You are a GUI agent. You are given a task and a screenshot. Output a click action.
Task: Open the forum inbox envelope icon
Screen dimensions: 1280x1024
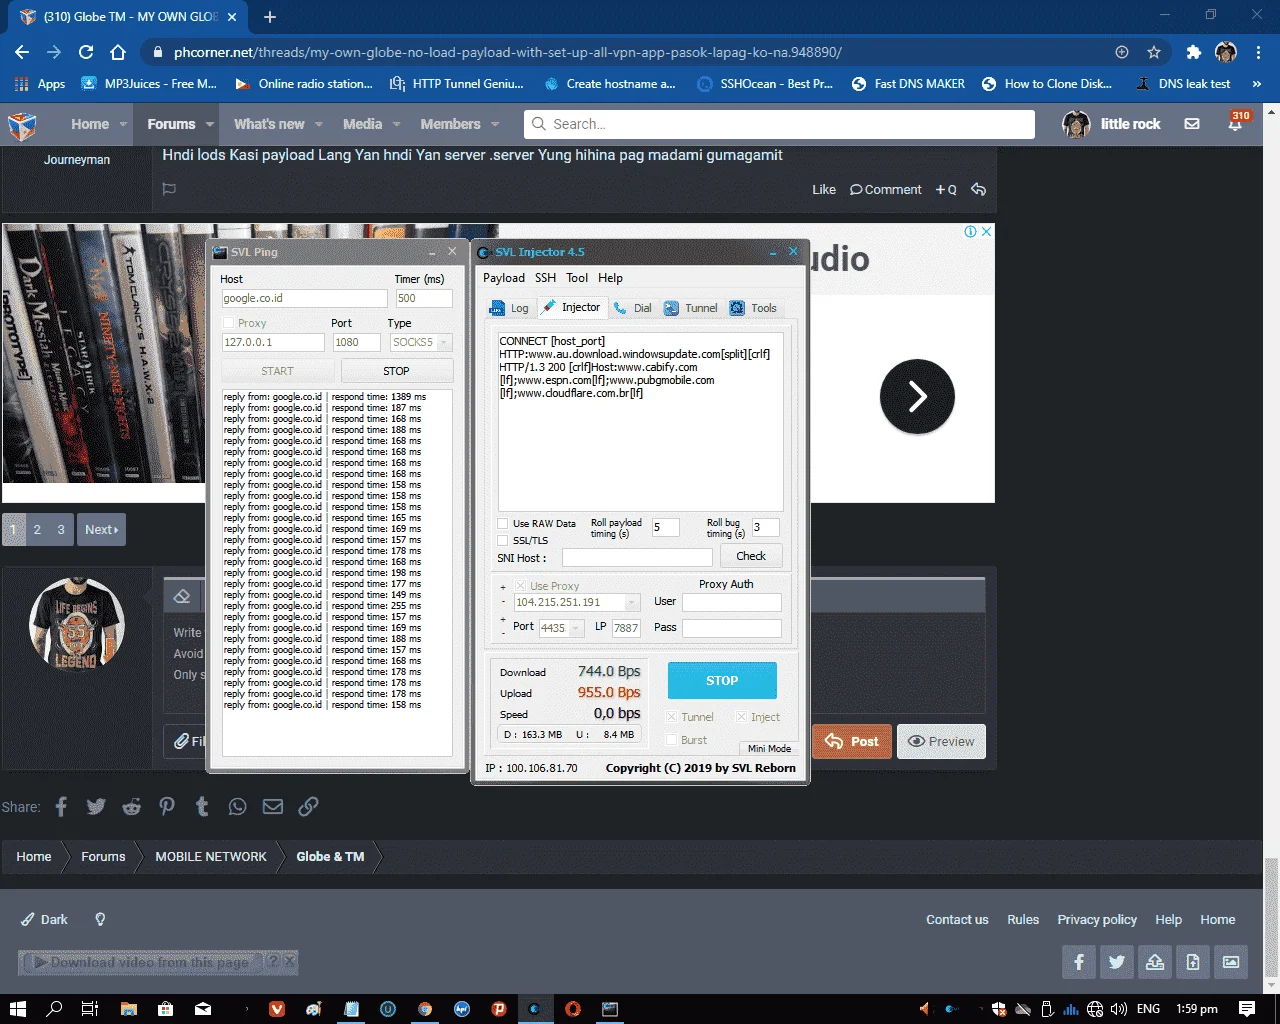(1192, 124)
